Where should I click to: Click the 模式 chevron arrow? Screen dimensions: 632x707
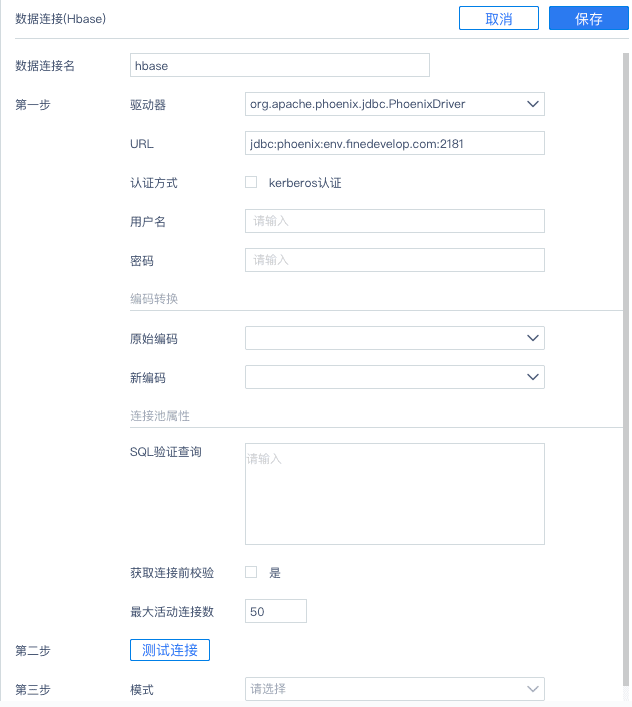click(532, 689)
